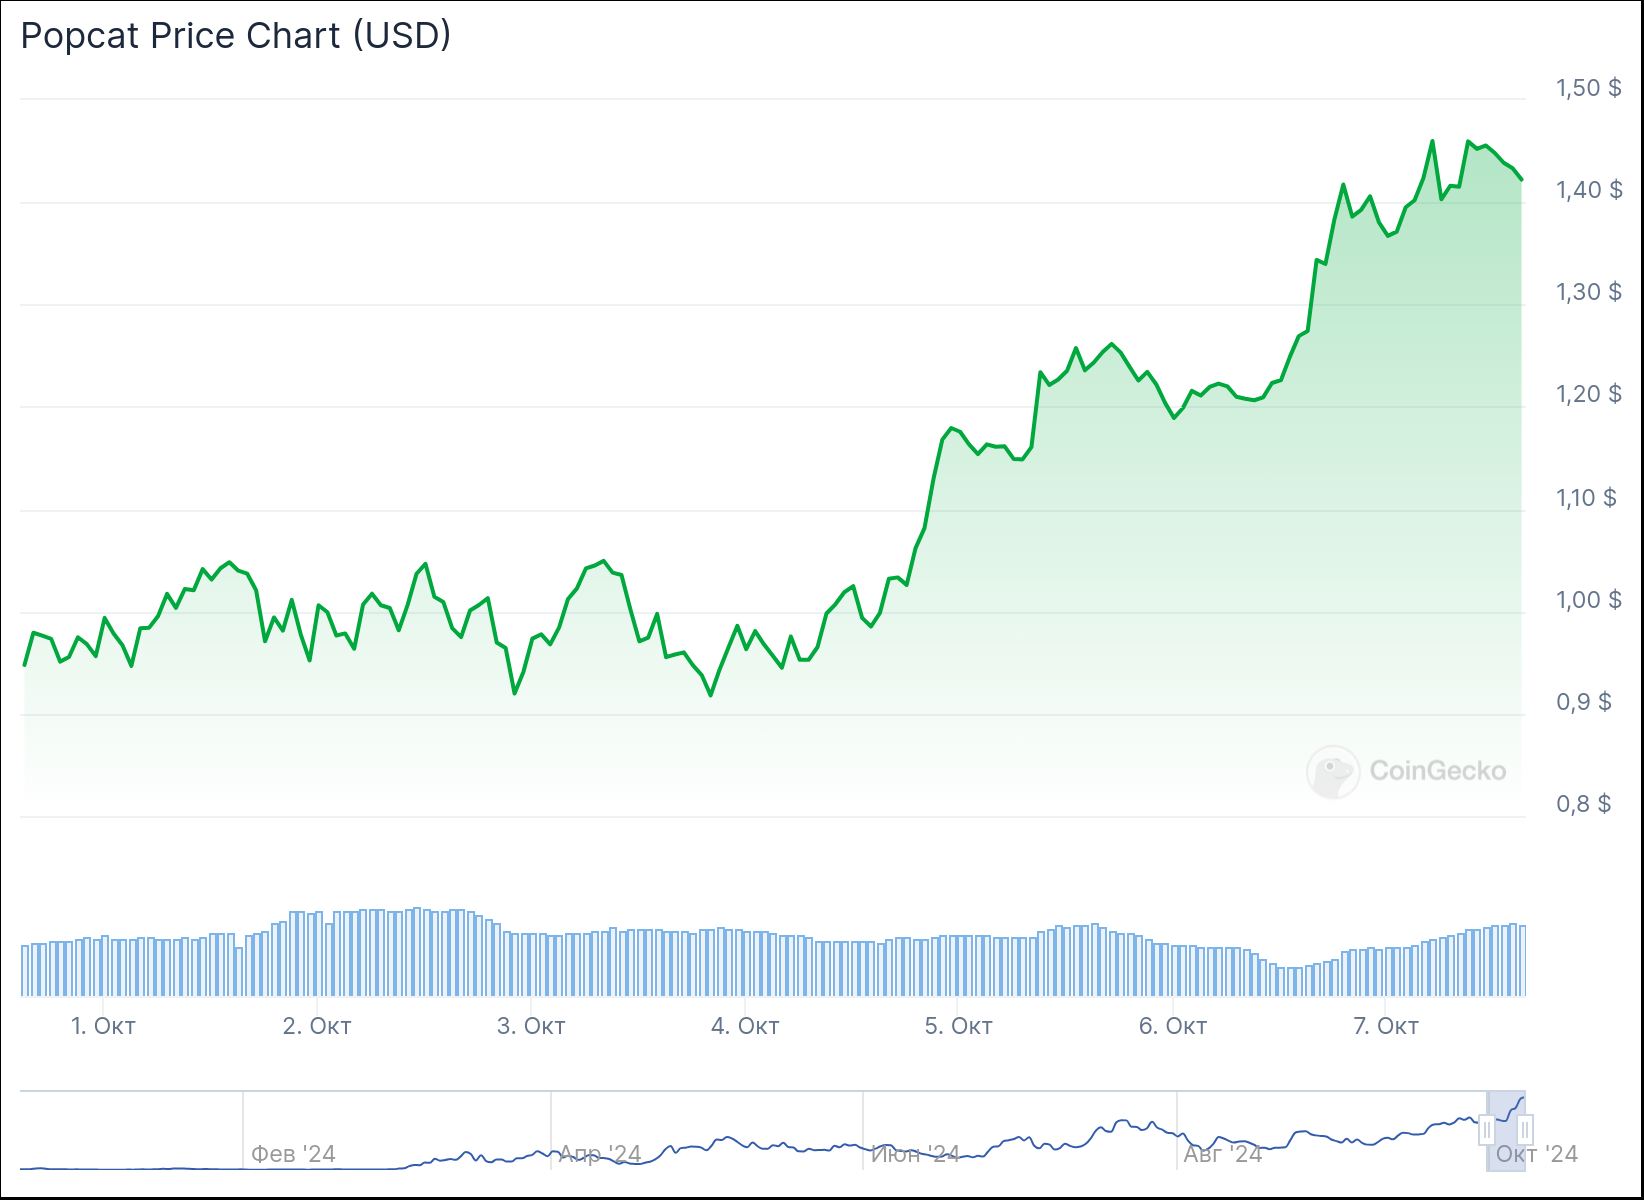Click the '4. Окт' date axis label

(x=745, y=1026)
